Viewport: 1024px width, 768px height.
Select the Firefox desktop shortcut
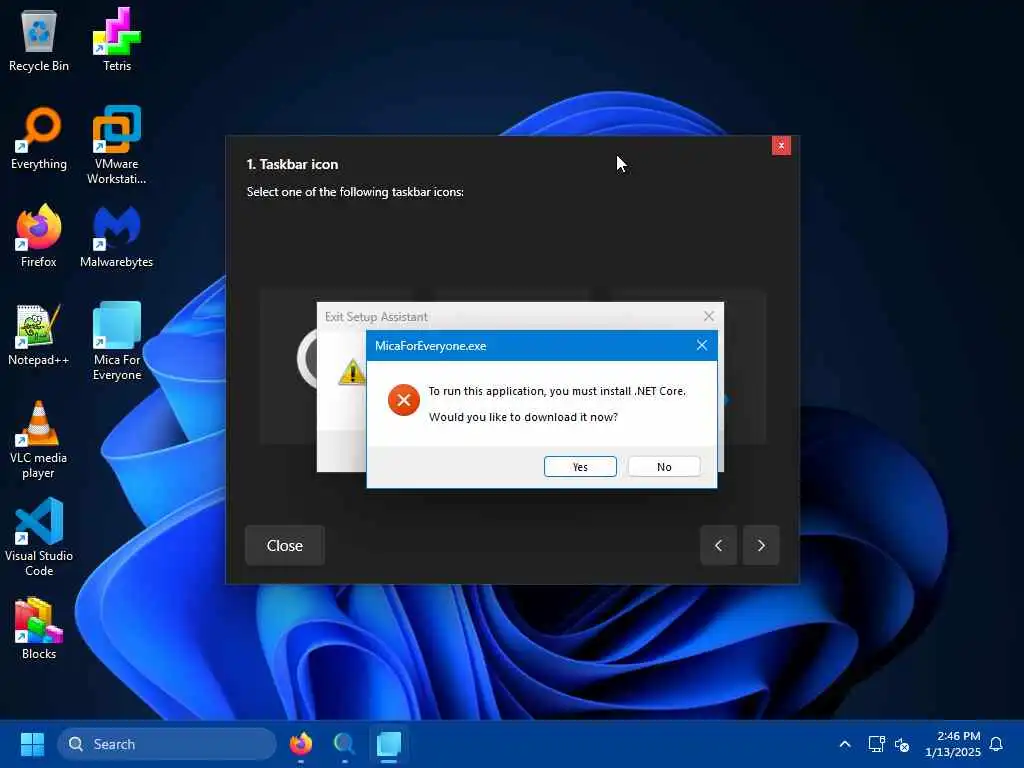point(39,236)
